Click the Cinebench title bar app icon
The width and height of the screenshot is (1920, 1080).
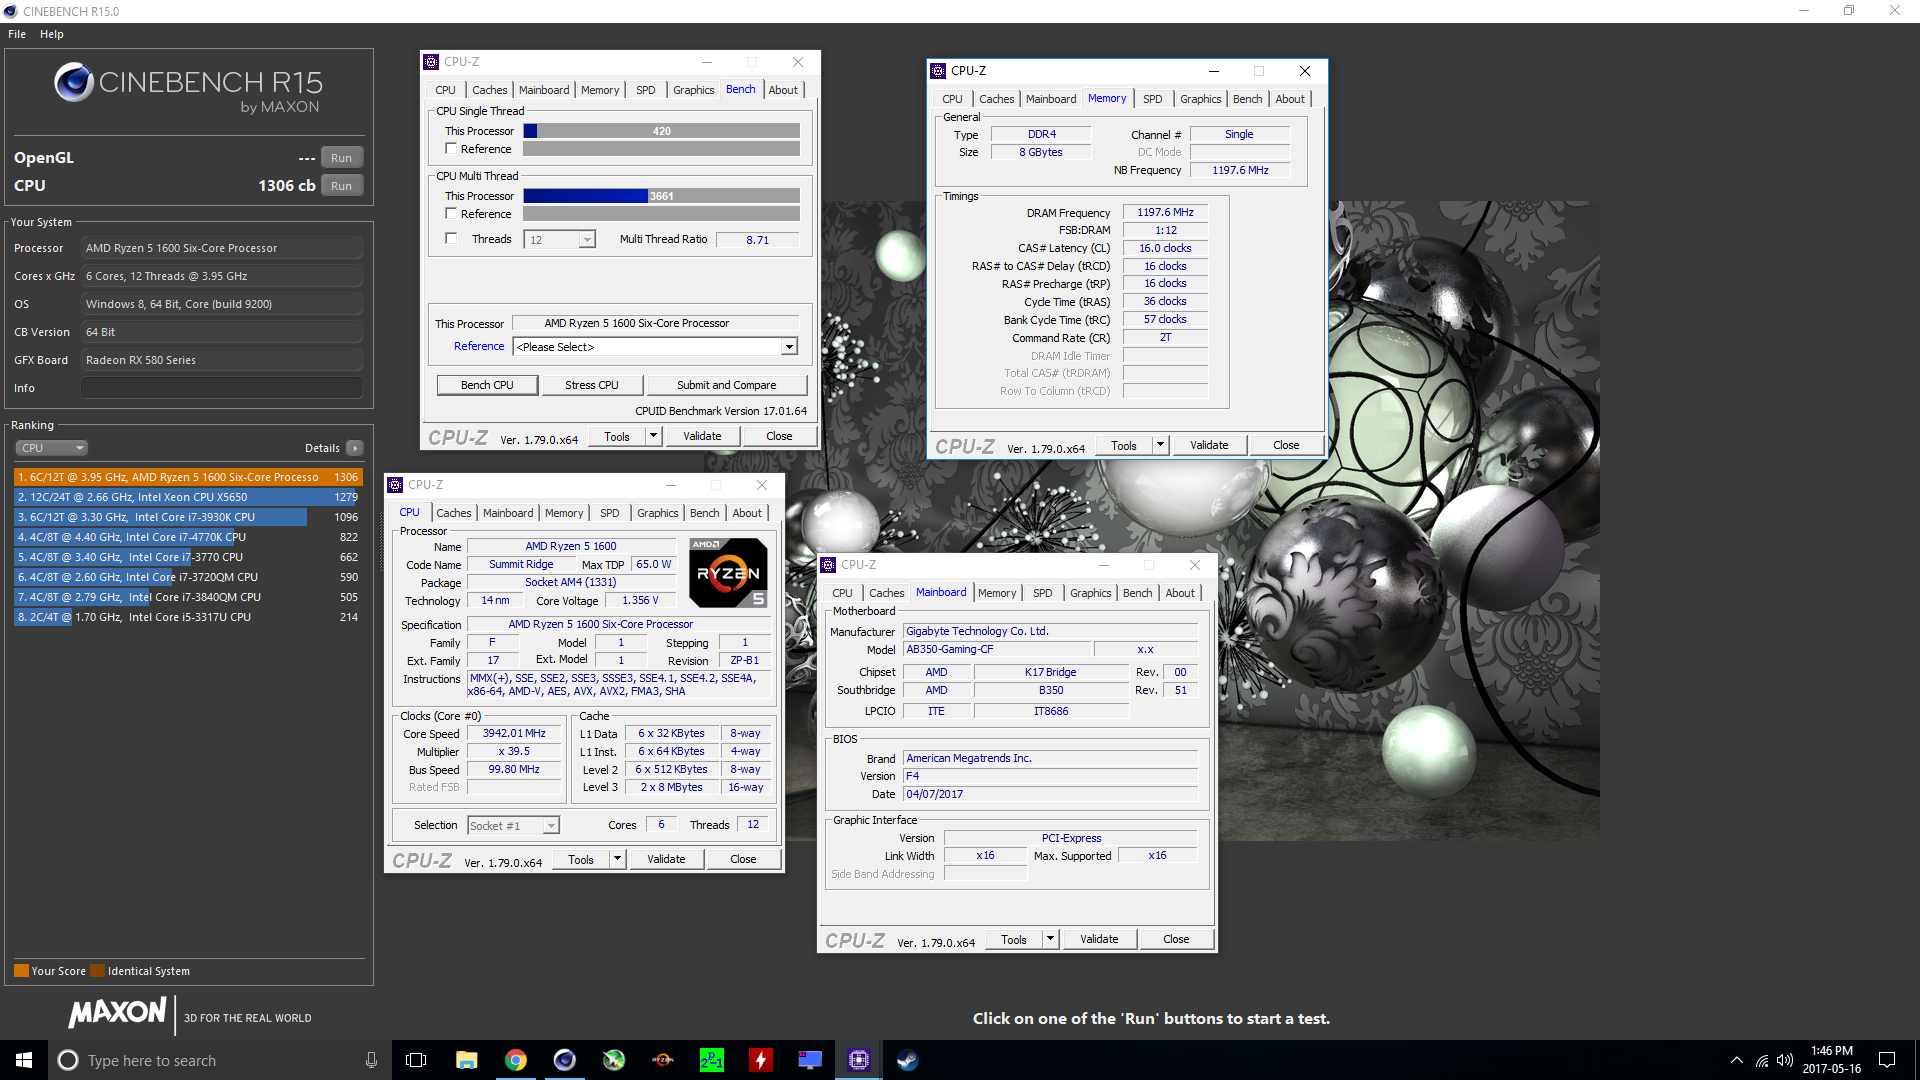[x=10, y=11]
